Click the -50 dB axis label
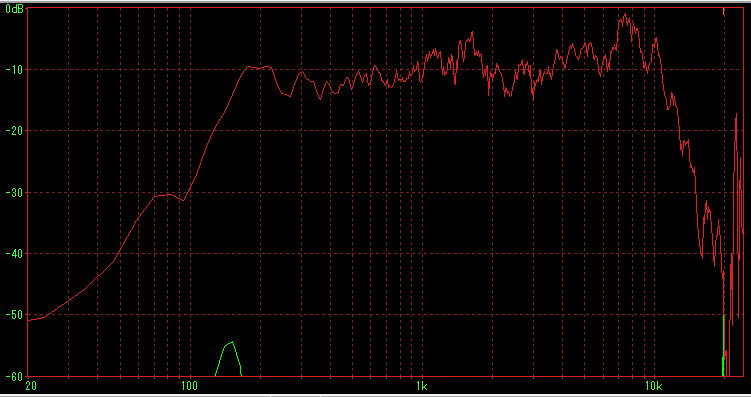Screen dimensions: 751x397 tap(14, 315)
